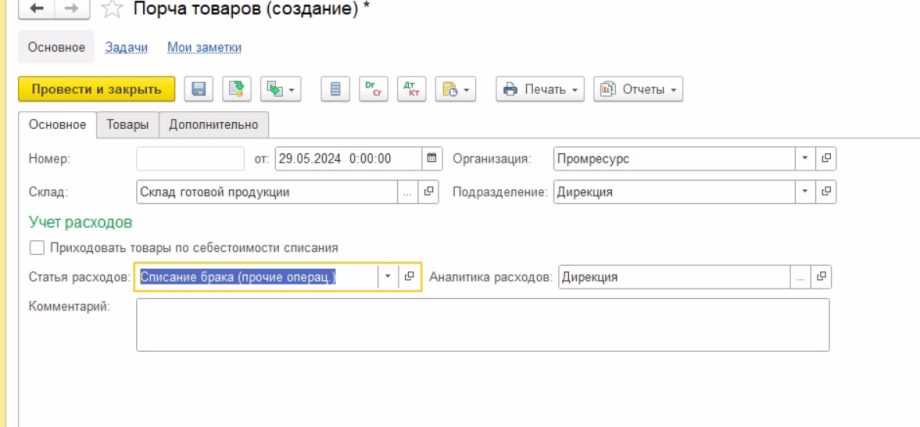Open the 'Мои заметки' link
This screenshot has width=920, height=427.
coord(204,47)
